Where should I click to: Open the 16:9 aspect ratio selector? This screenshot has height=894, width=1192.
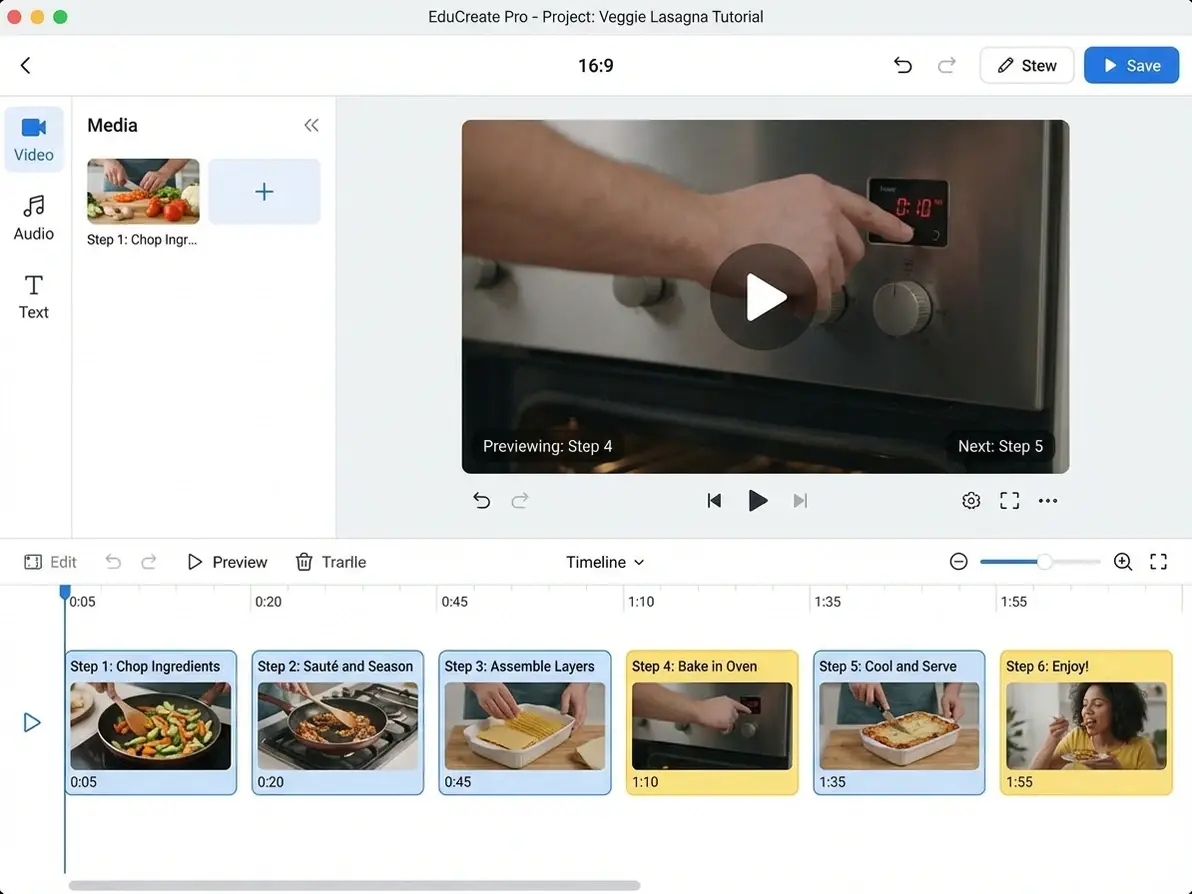(595, 65)
